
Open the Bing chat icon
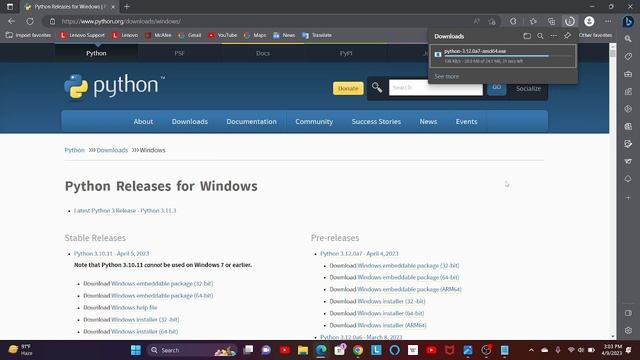point(628,21)
